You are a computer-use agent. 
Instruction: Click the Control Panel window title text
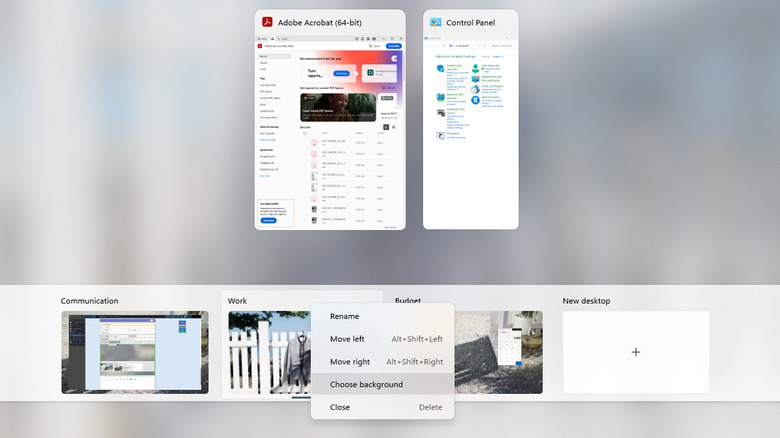click(x=471, y=22)
